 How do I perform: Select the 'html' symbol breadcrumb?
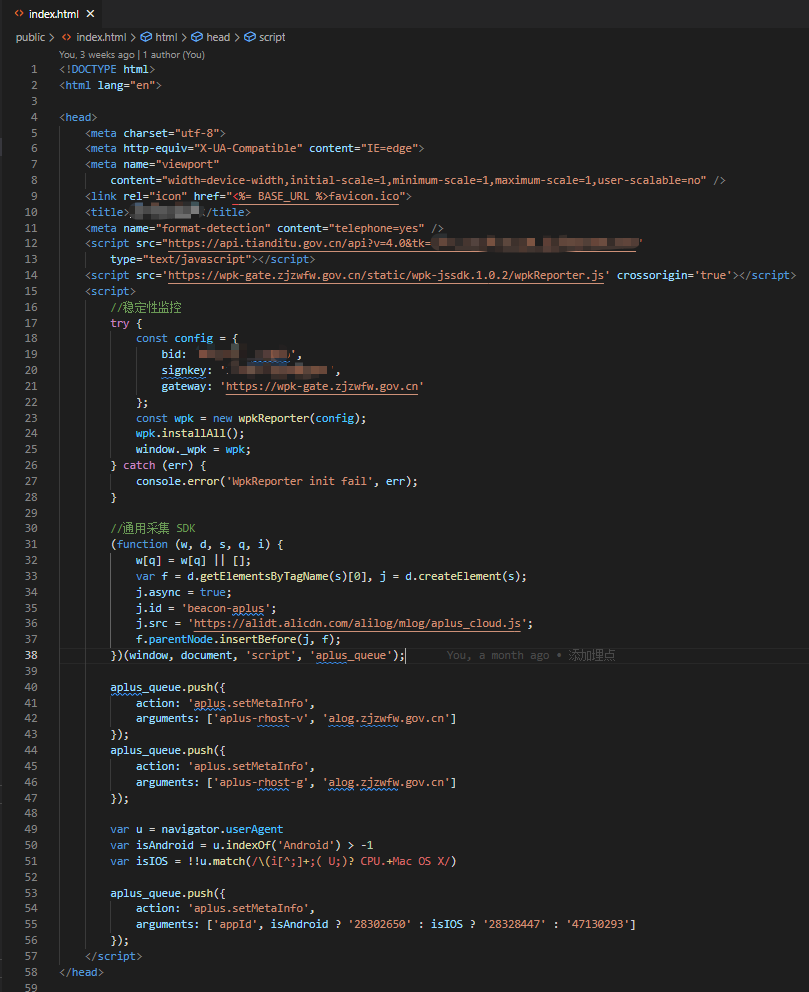click(166, 37)
